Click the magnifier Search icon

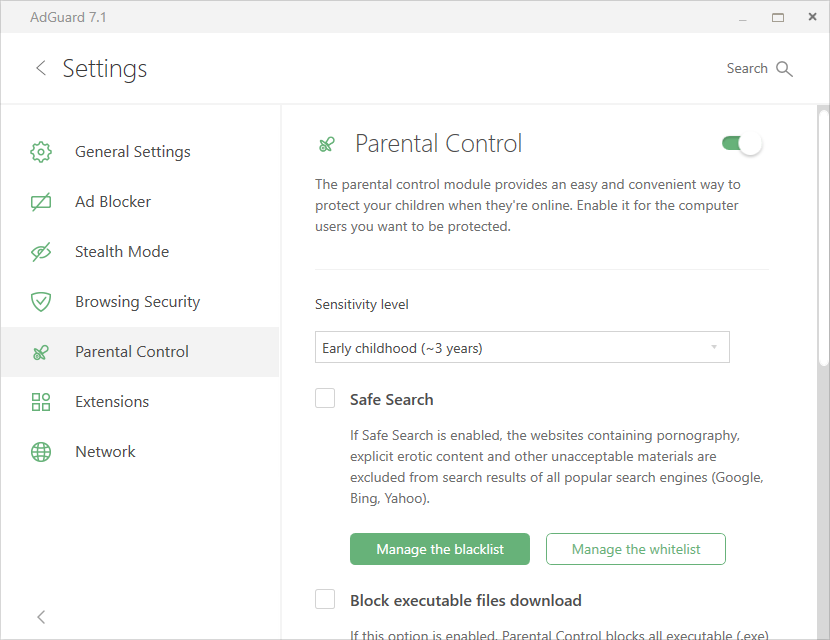(x=784, y=69)
